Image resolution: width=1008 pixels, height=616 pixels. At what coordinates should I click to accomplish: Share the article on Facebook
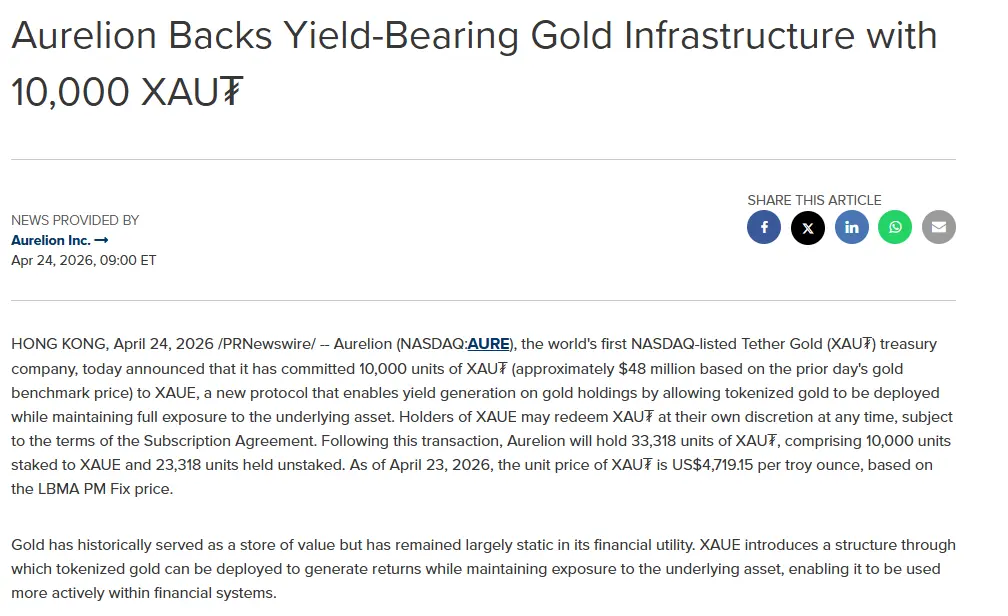pos(764,227)
